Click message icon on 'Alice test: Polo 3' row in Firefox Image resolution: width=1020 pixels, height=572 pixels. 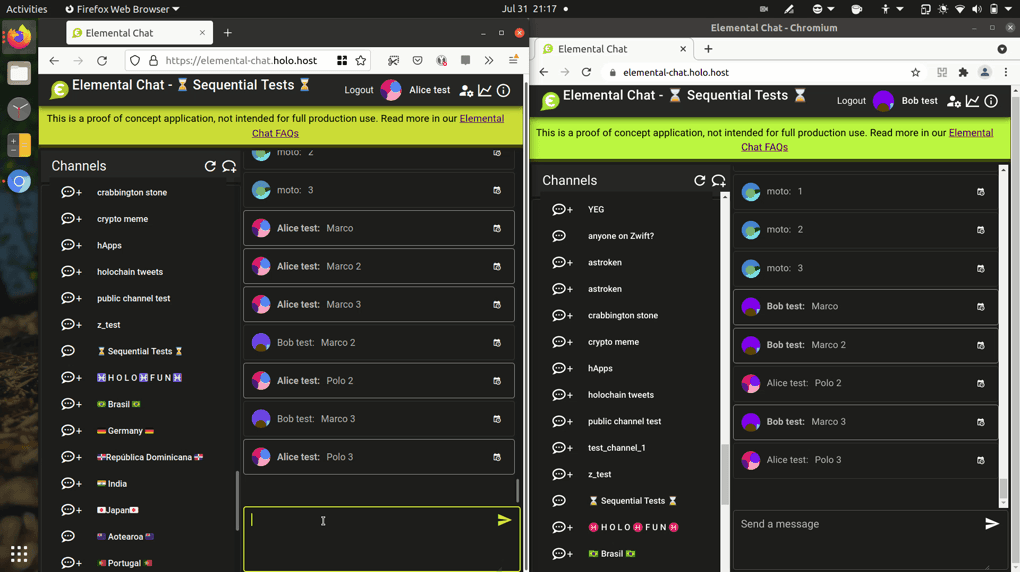click(x=497, y=457)
